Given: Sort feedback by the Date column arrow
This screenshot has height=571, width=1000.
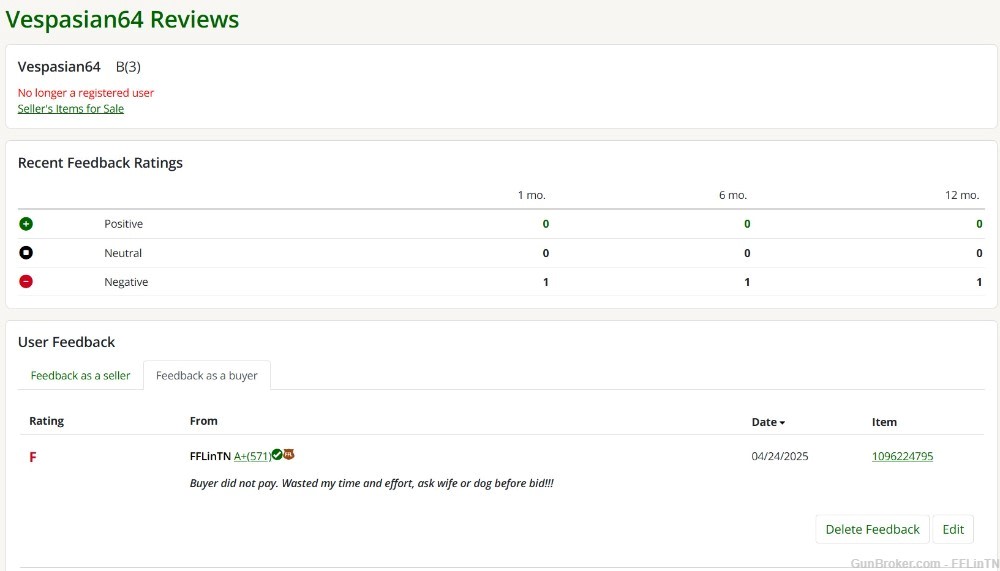Looking at the screenshot, I should pyautogui.click(x=783, y=422).
